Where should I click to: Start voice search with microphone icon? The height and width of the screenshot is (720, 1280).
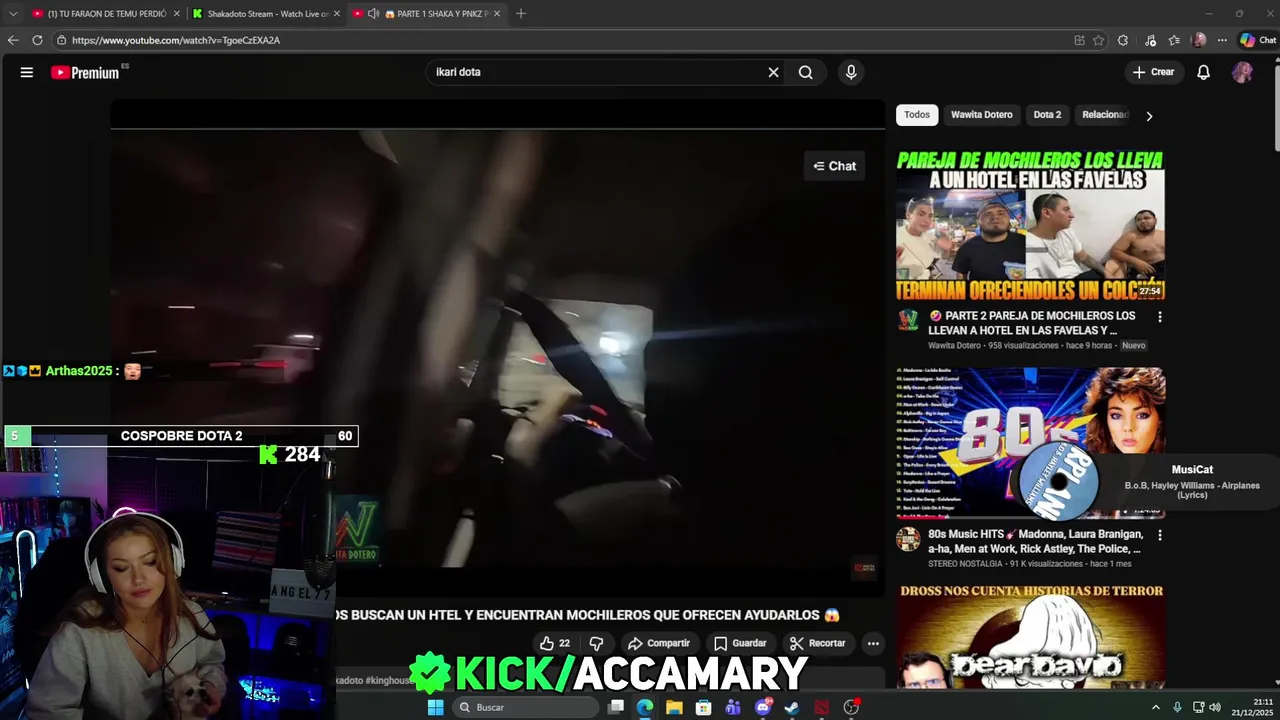click(x=851, y=72)
